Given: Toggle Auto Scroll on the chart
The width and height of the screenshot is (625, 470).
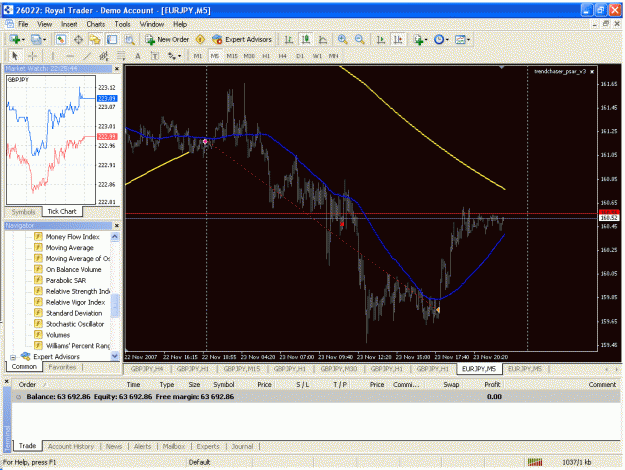Looking at the screenshot, I should 381,39.
